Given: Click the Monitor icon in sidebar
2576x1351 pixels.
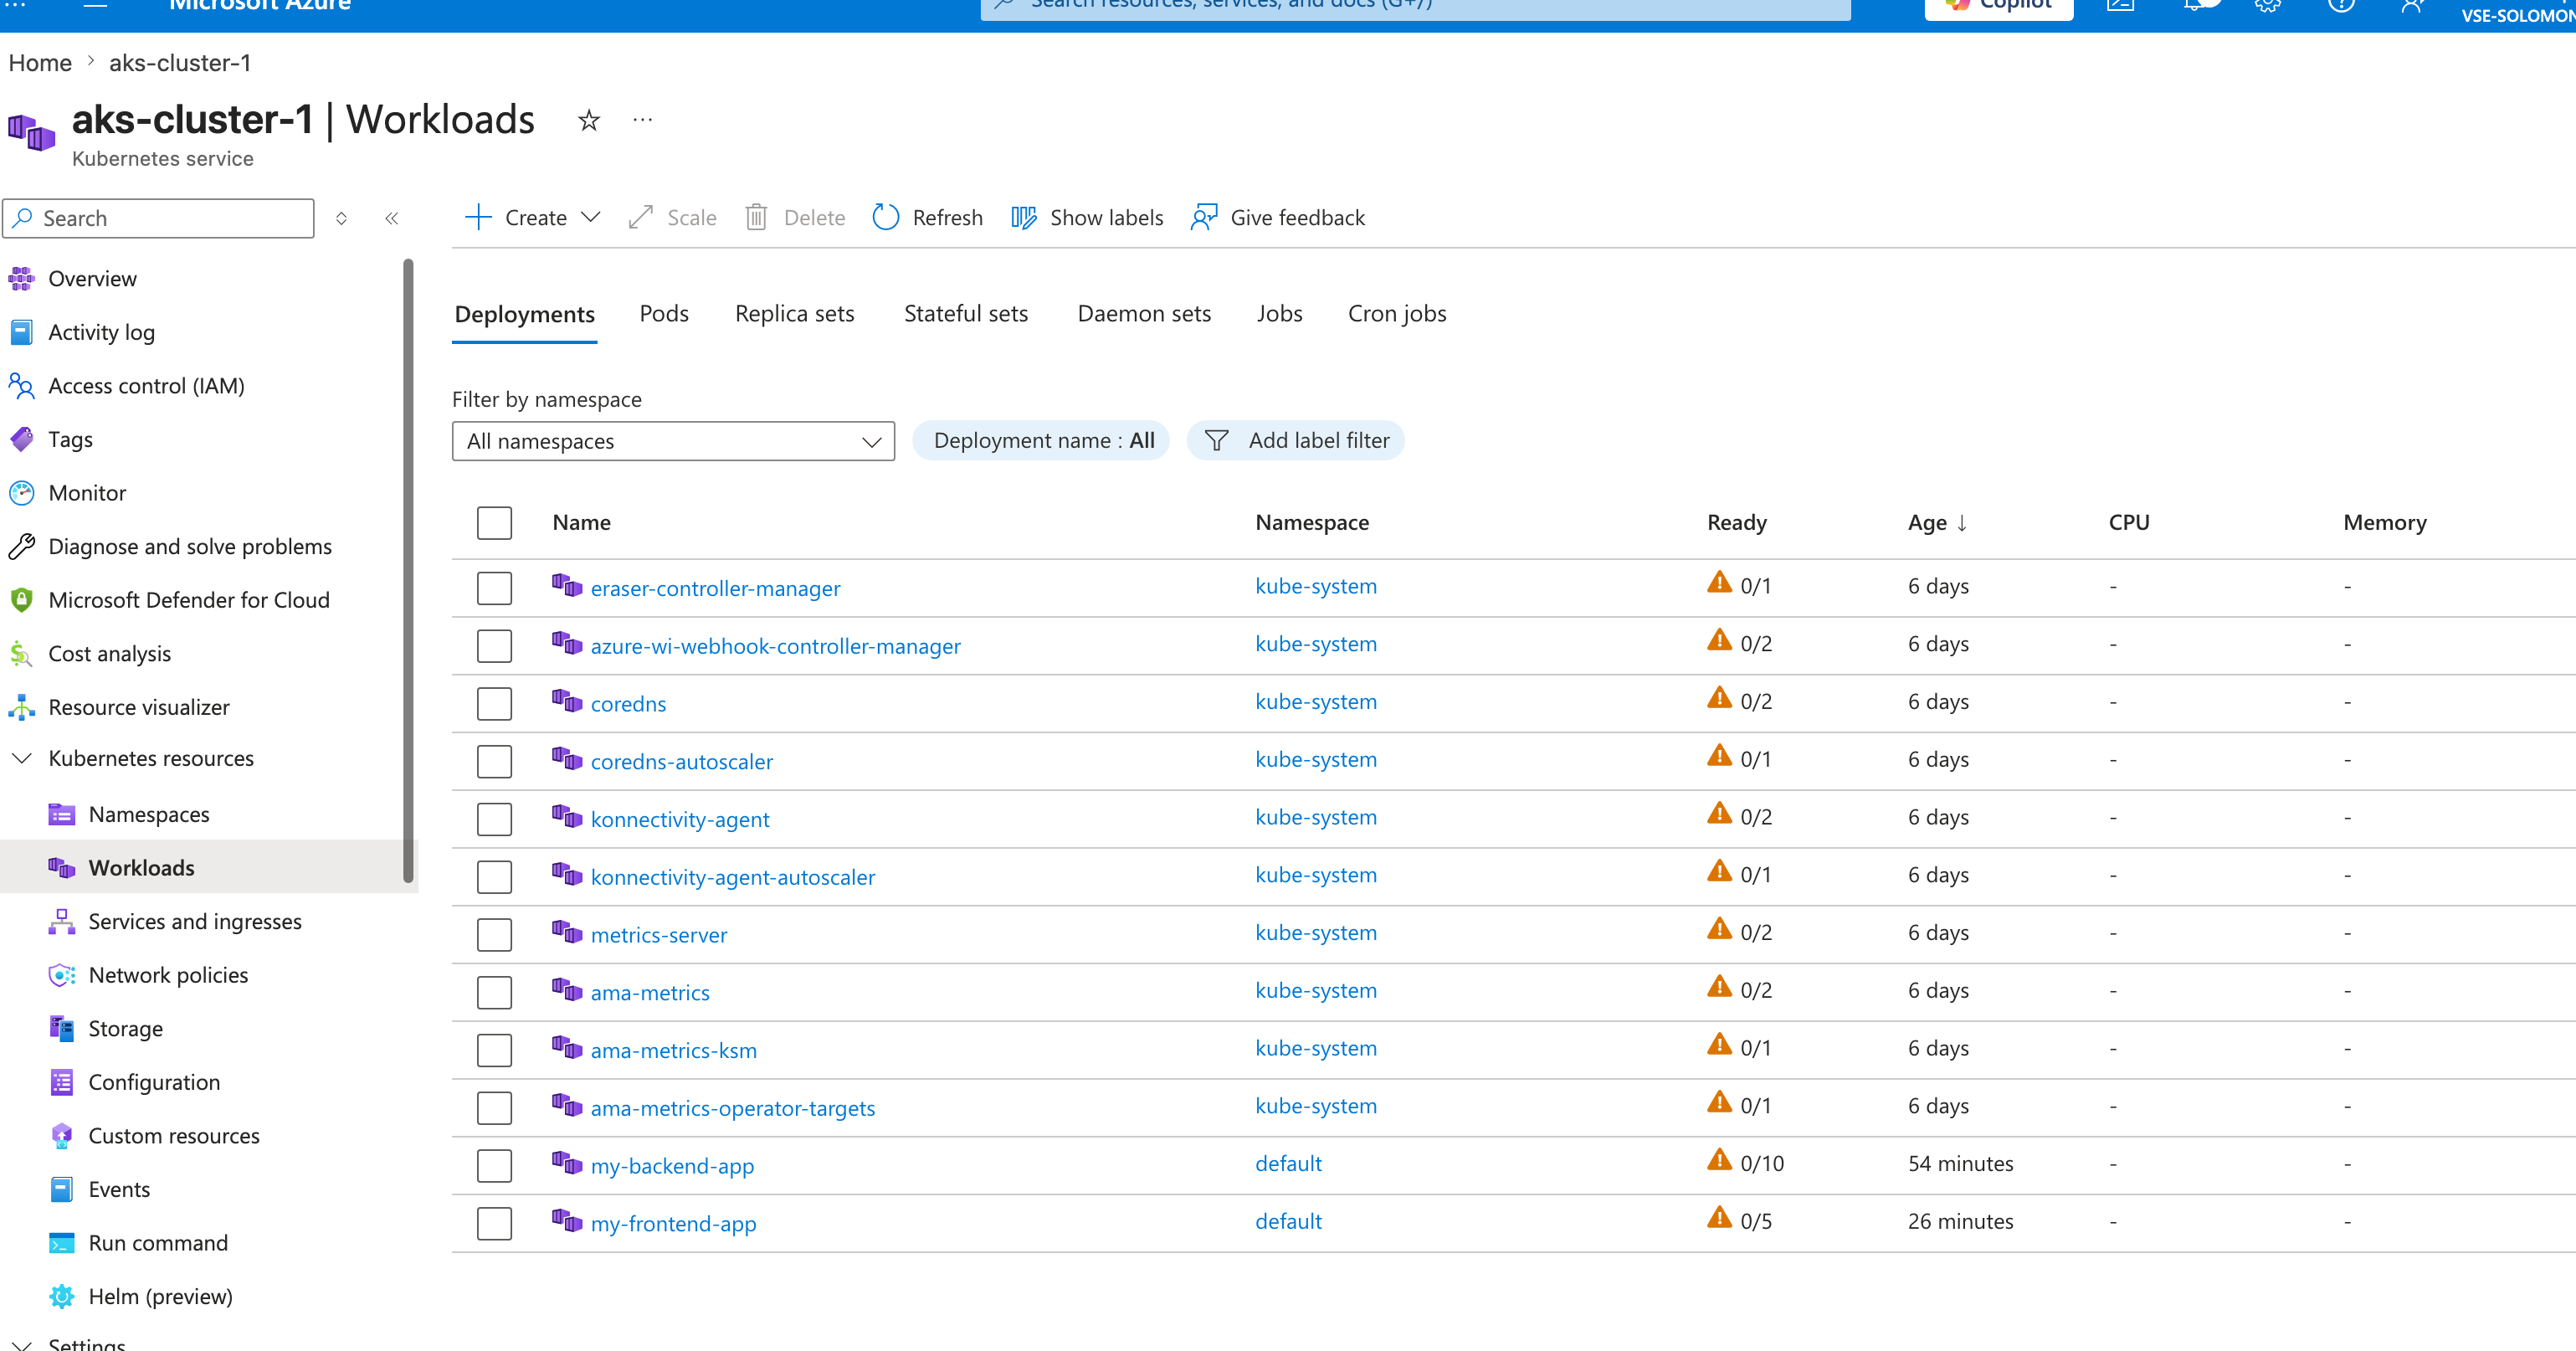Looking at the screenshot, I should tap(21, 493).
